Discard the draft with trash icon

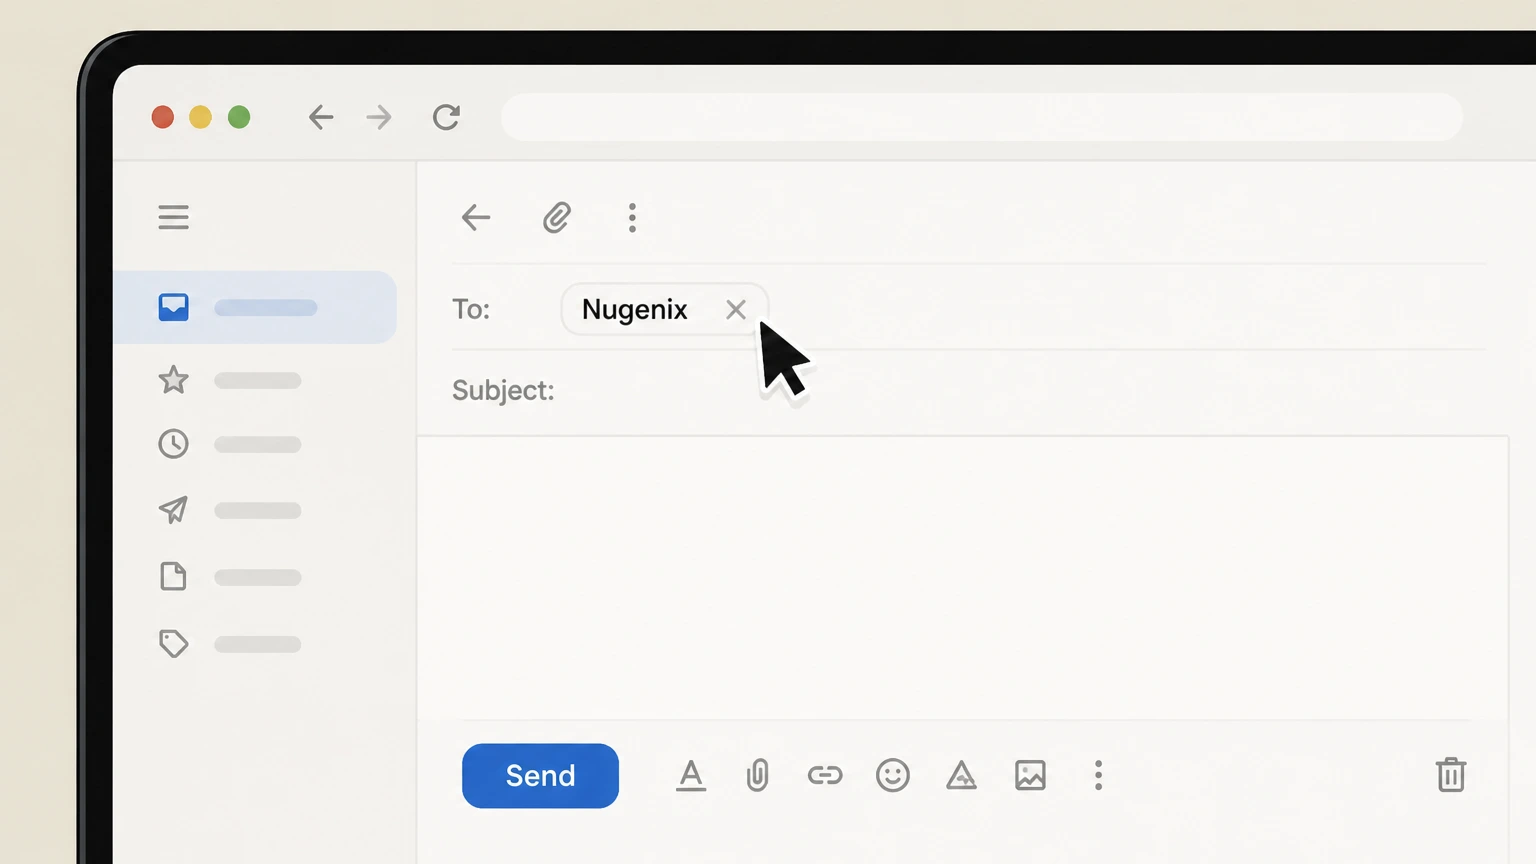tap(1451, 775)
